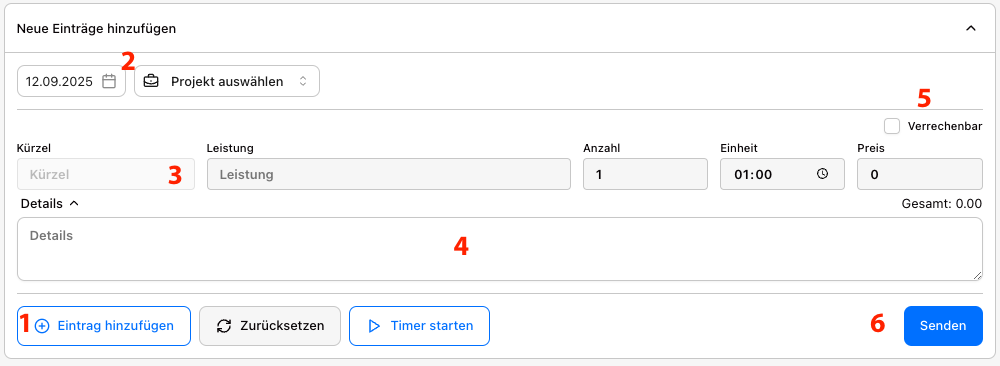
Task: Focus the Kürzel input field
Action: tap(106, 174)
